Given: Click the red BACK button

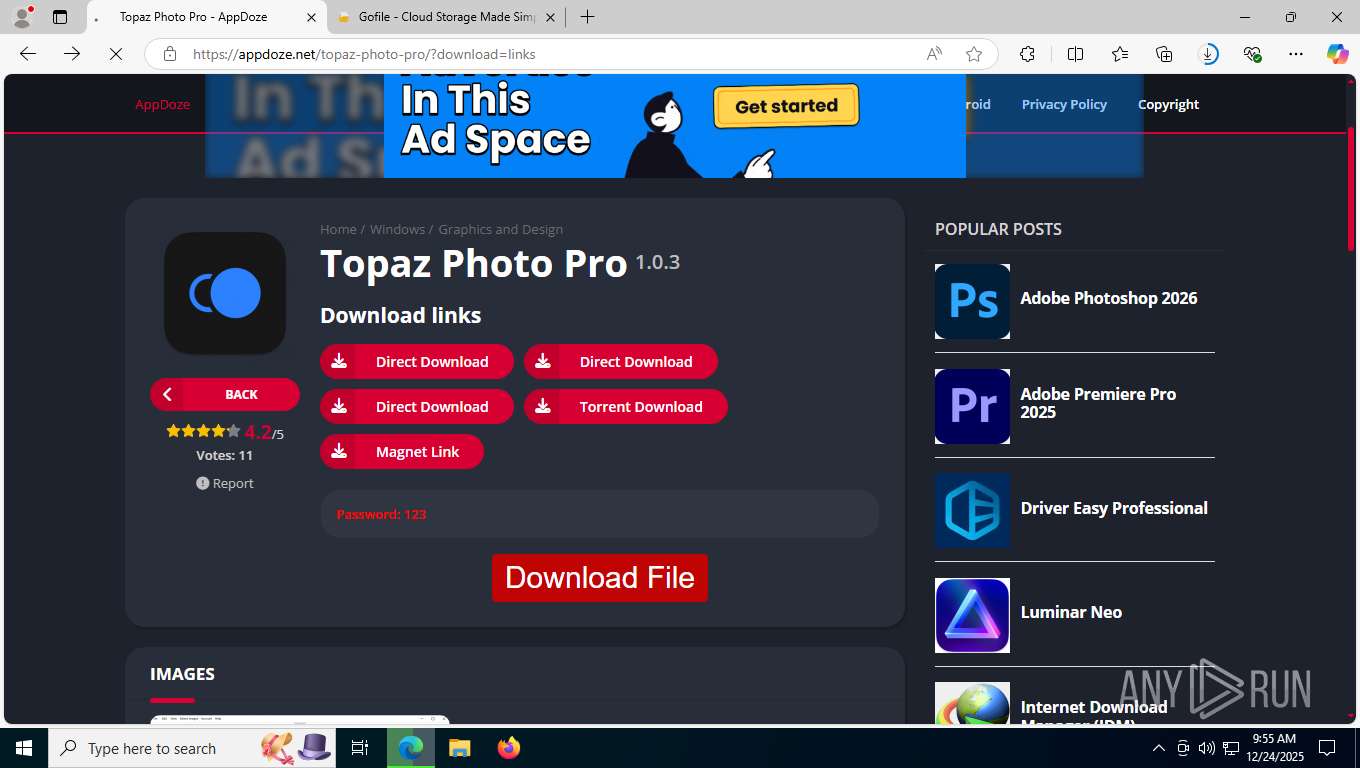Looking at the screenshot, I should tap(225, 394).
